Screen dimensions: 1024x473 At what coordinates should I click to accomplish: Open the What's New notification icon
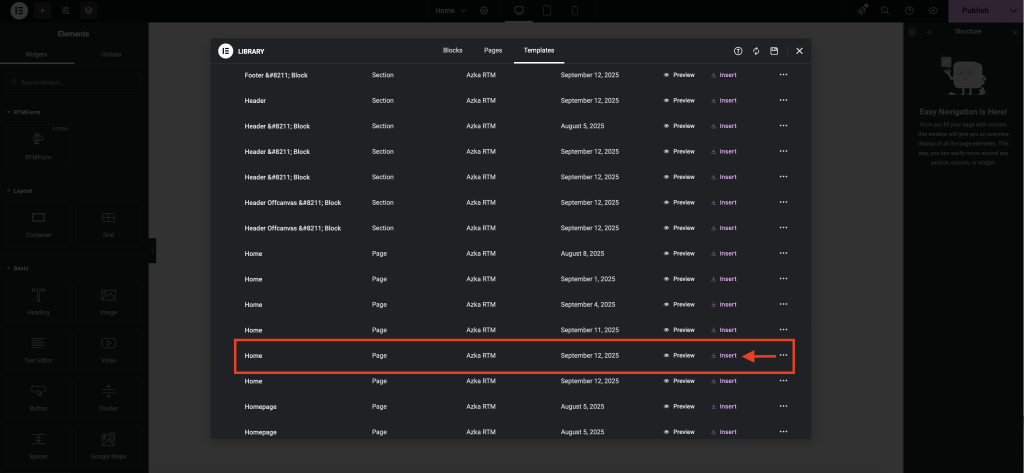coord(862,10)
